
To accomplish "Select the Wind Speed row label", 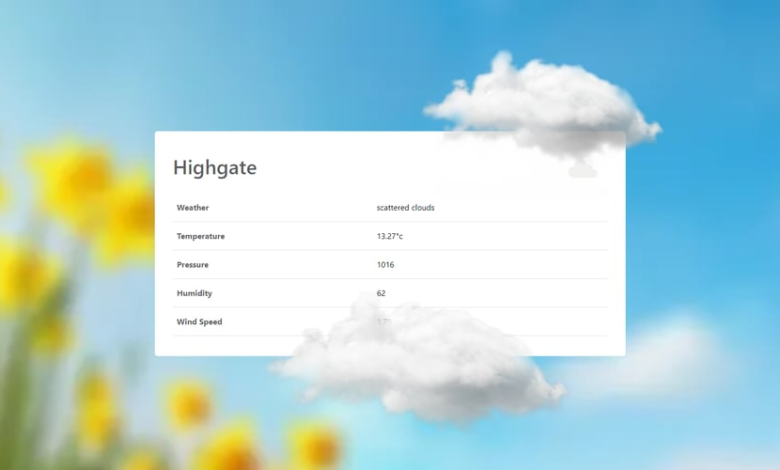I will tap(199, 322).
